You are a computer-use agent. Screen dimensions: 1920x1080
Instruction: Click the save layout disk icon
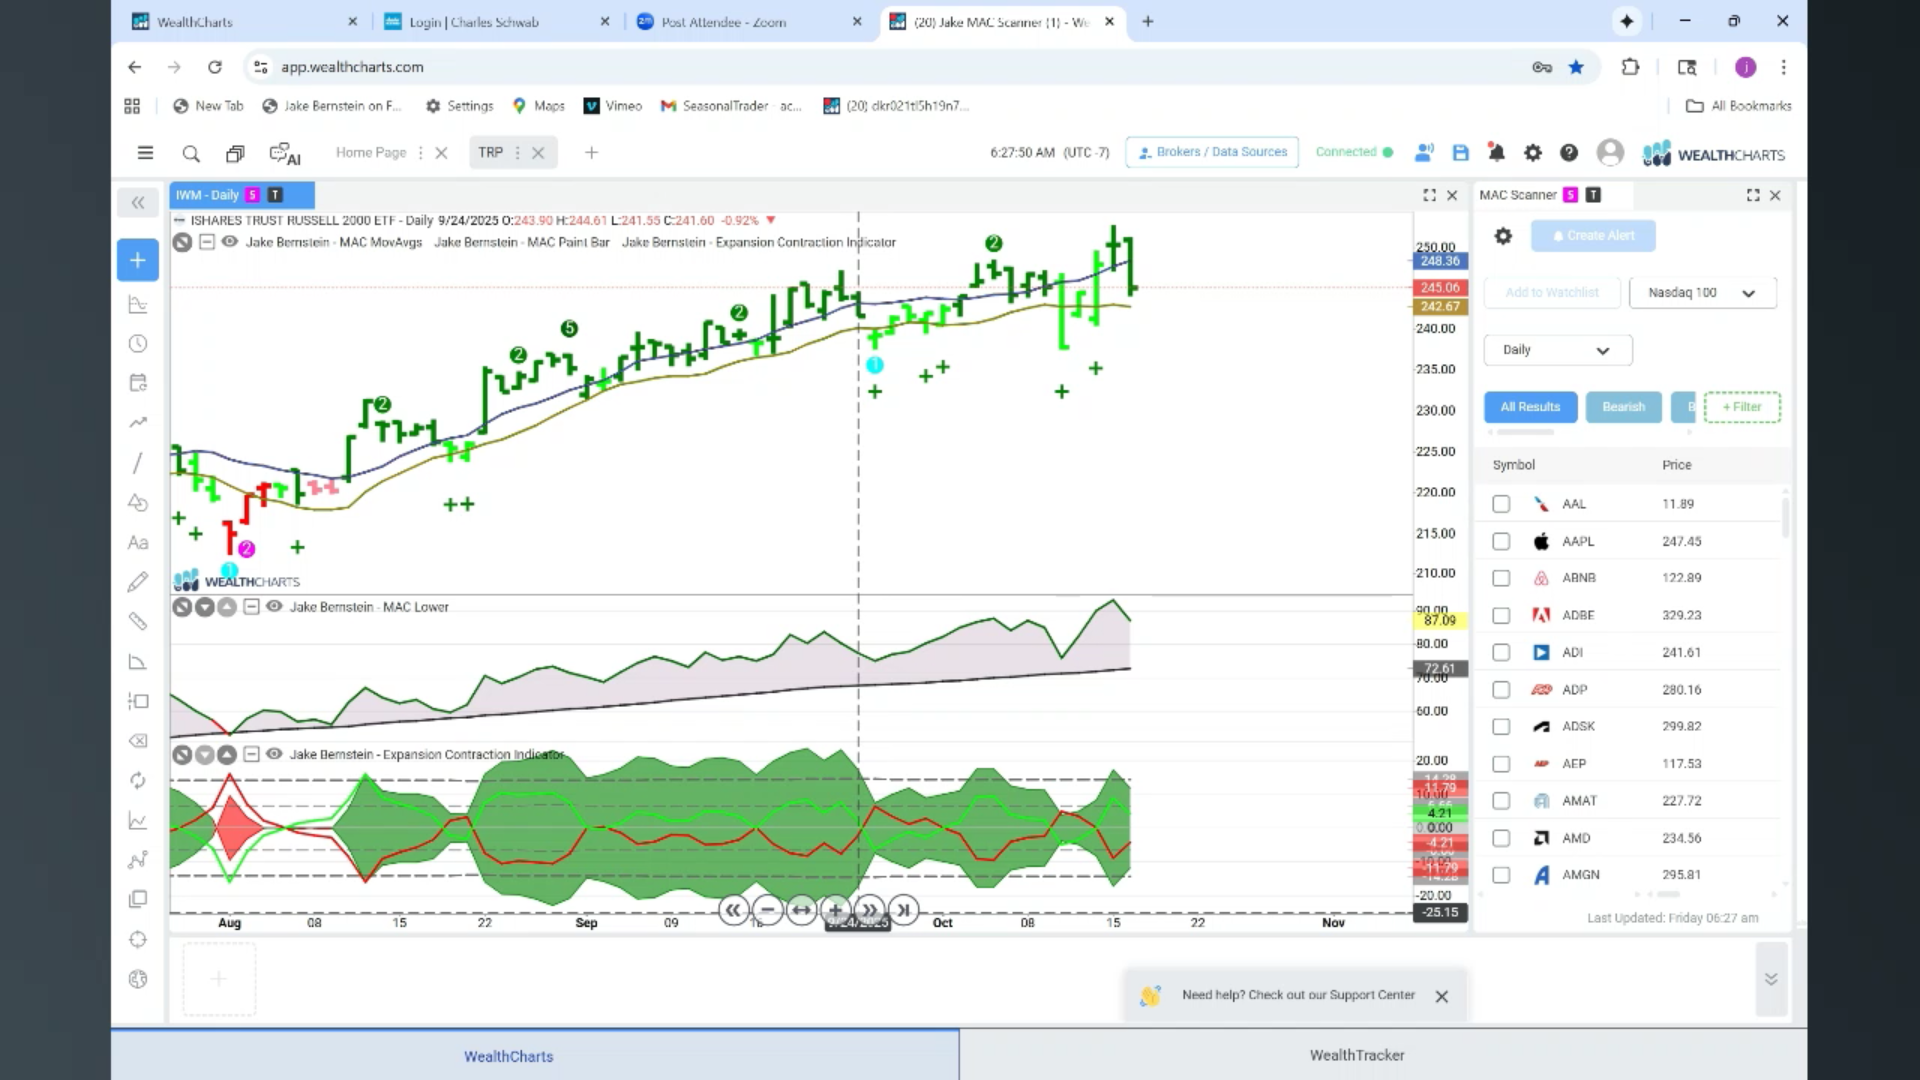tap(1460, 153)
